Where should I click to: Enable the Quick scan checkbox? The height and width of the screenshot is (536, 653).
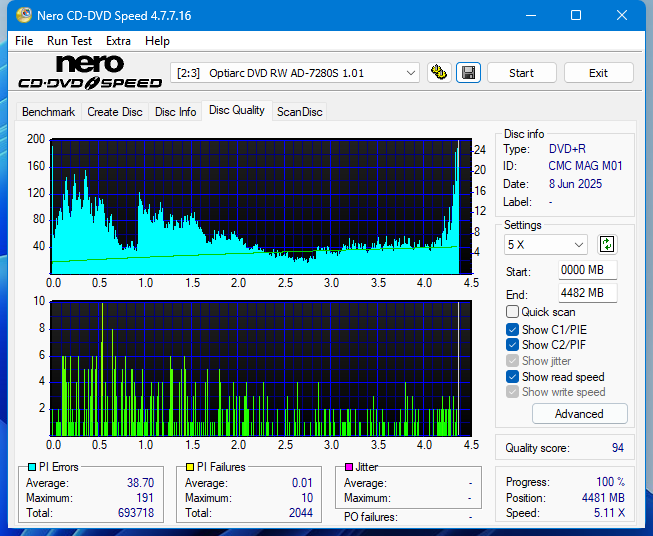pyautogui.click(x=513, y=312)
